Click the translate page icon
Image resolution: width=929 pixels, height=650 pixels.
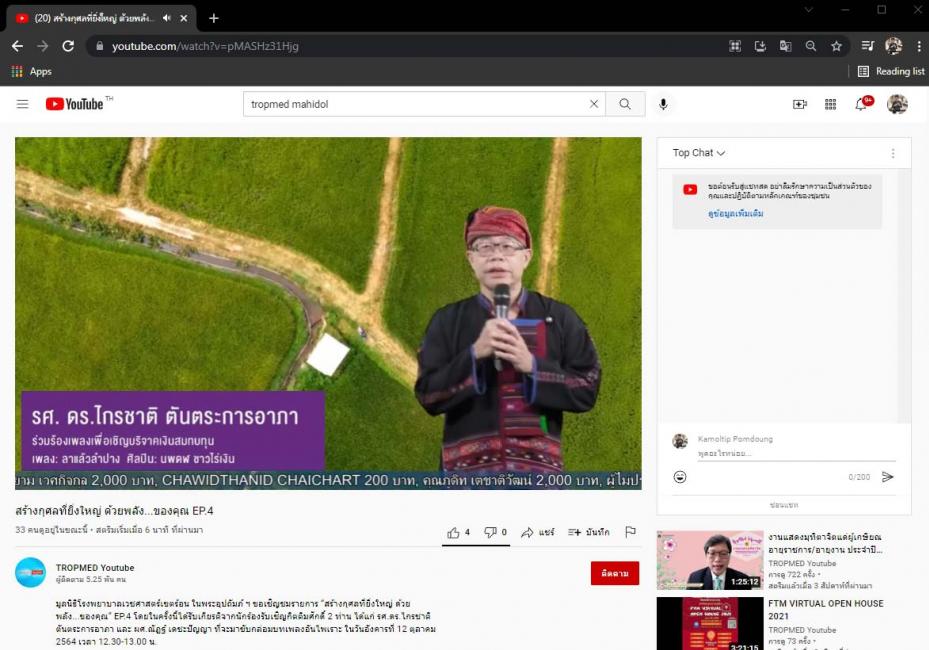tap(786, 46)
